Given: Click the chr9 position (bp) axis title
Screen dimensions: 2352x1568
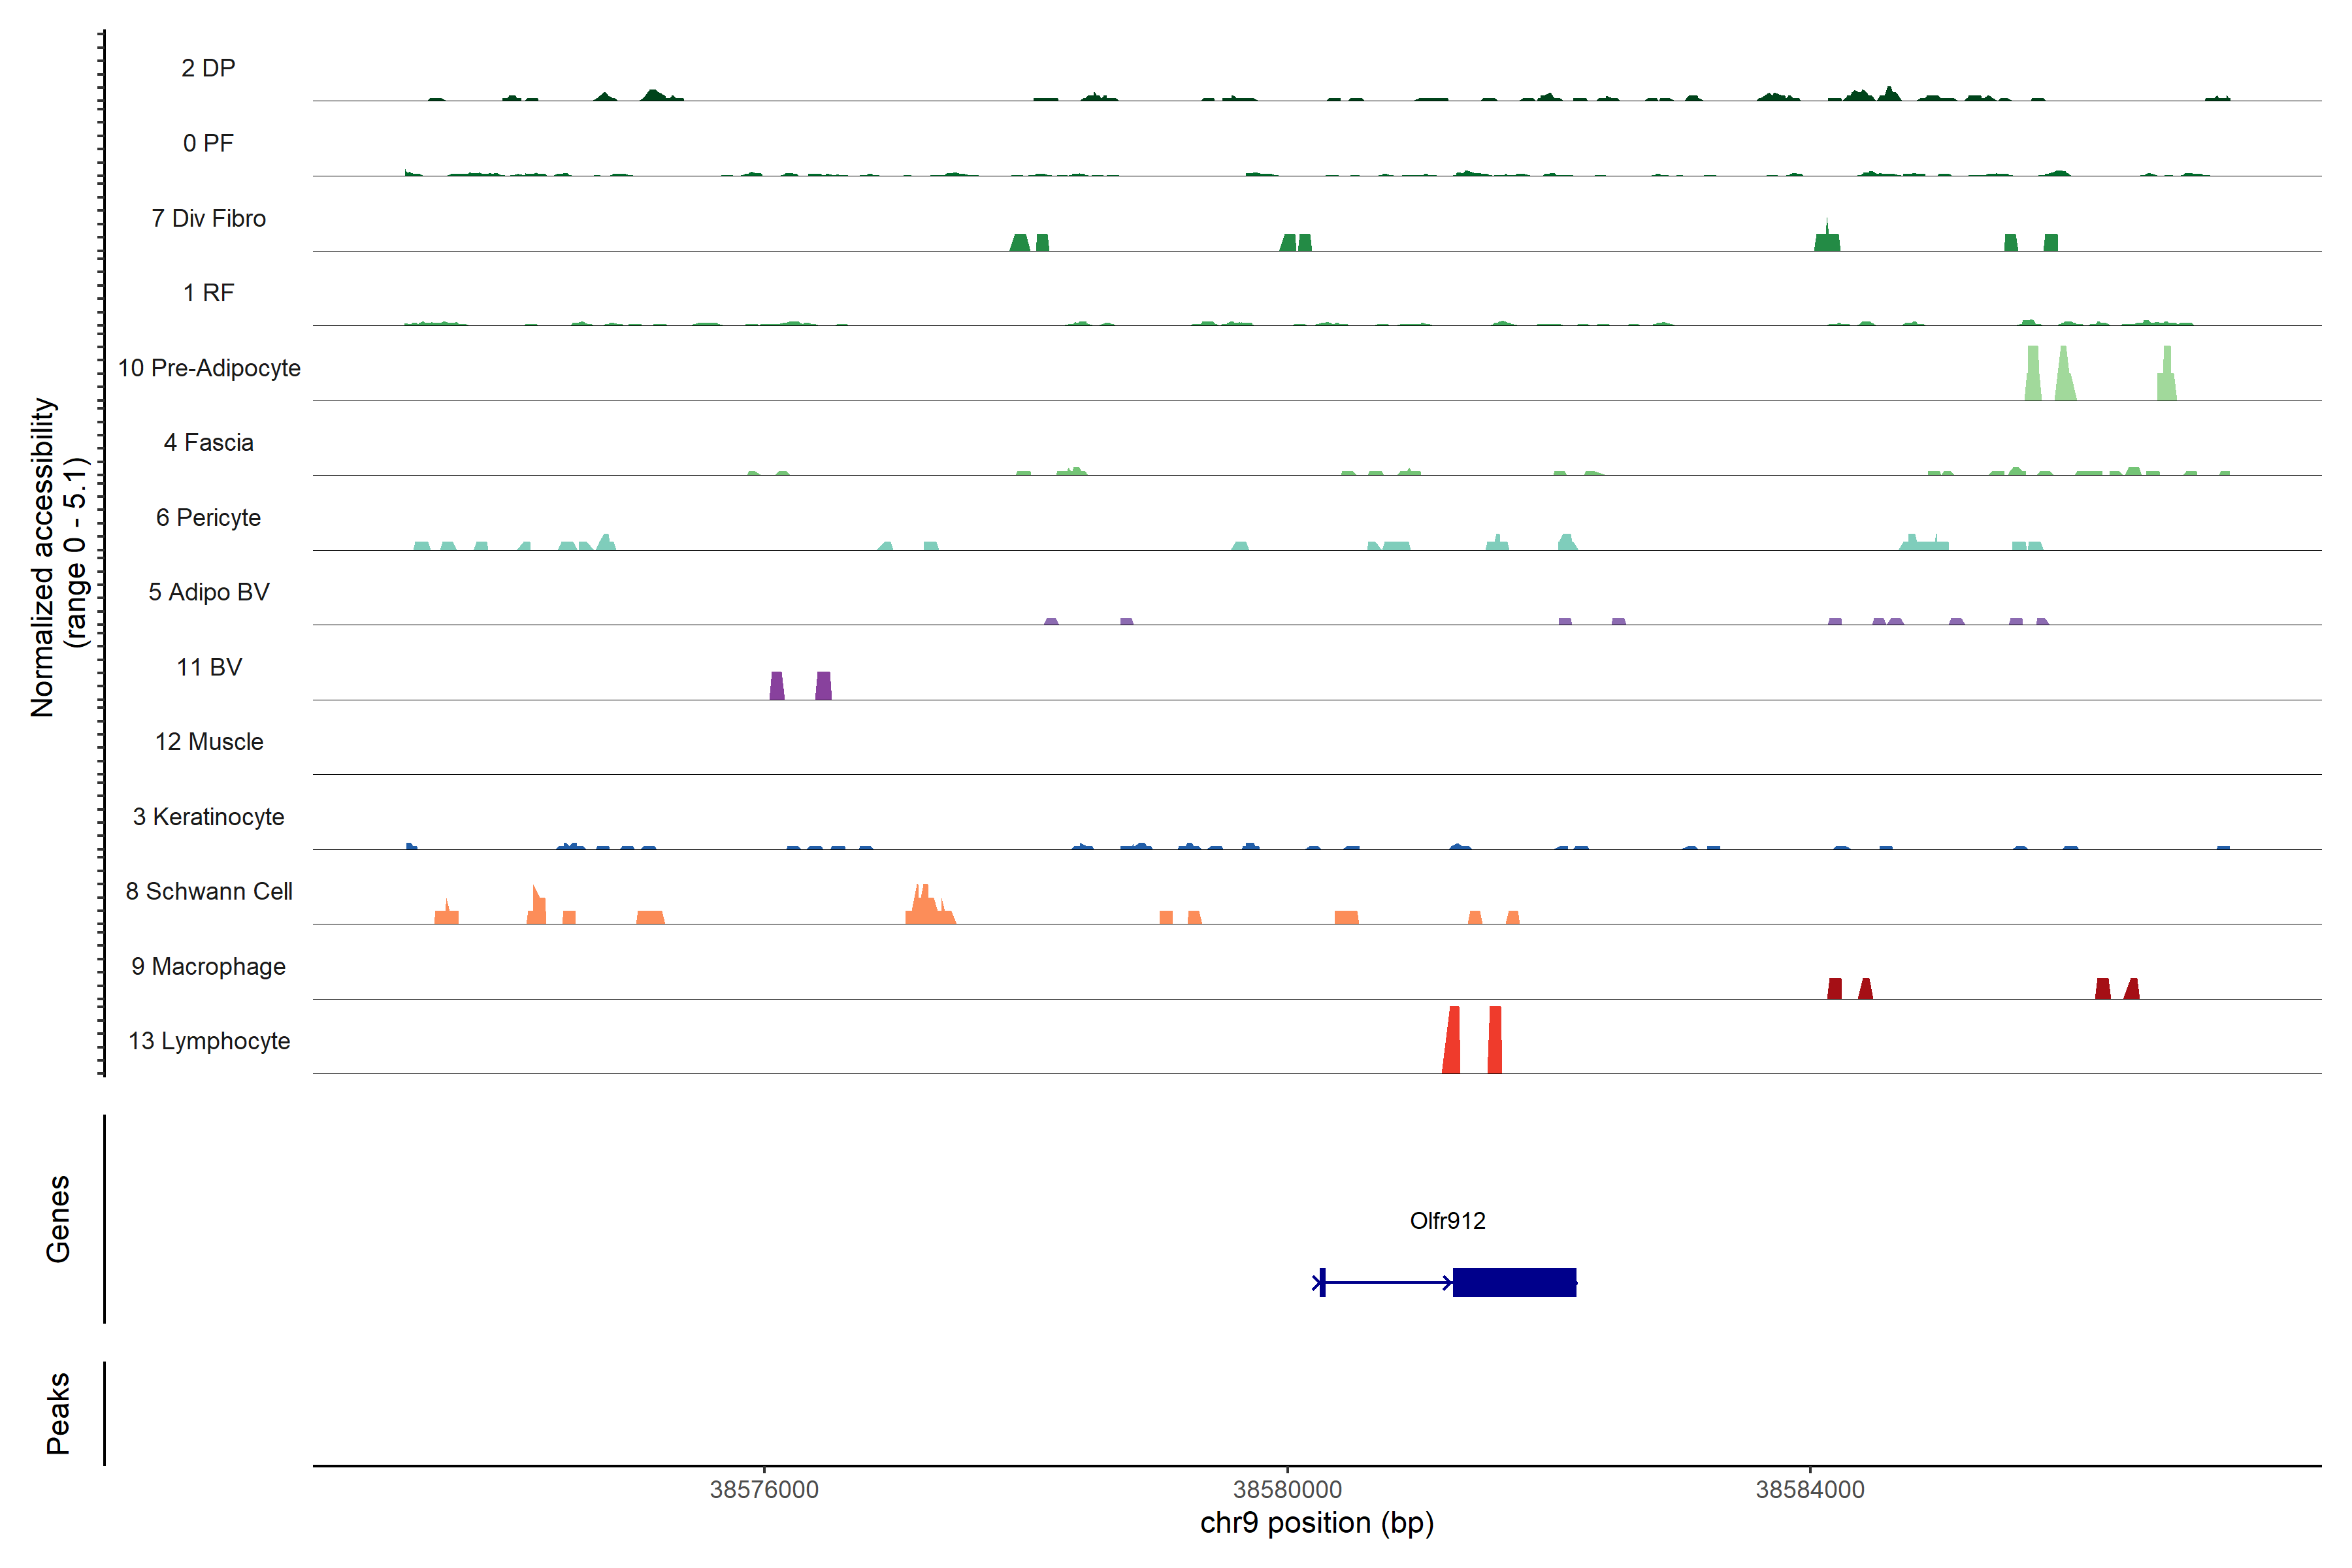Looking at the screenshot, I should pyautogui.click(x=1317, y=1523).
